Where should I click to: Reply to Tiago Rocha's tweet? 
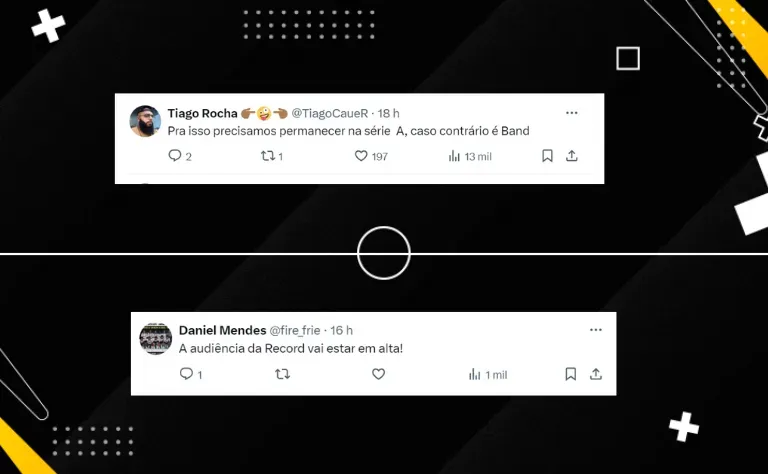pyautogui.click(x=175, y=156)
